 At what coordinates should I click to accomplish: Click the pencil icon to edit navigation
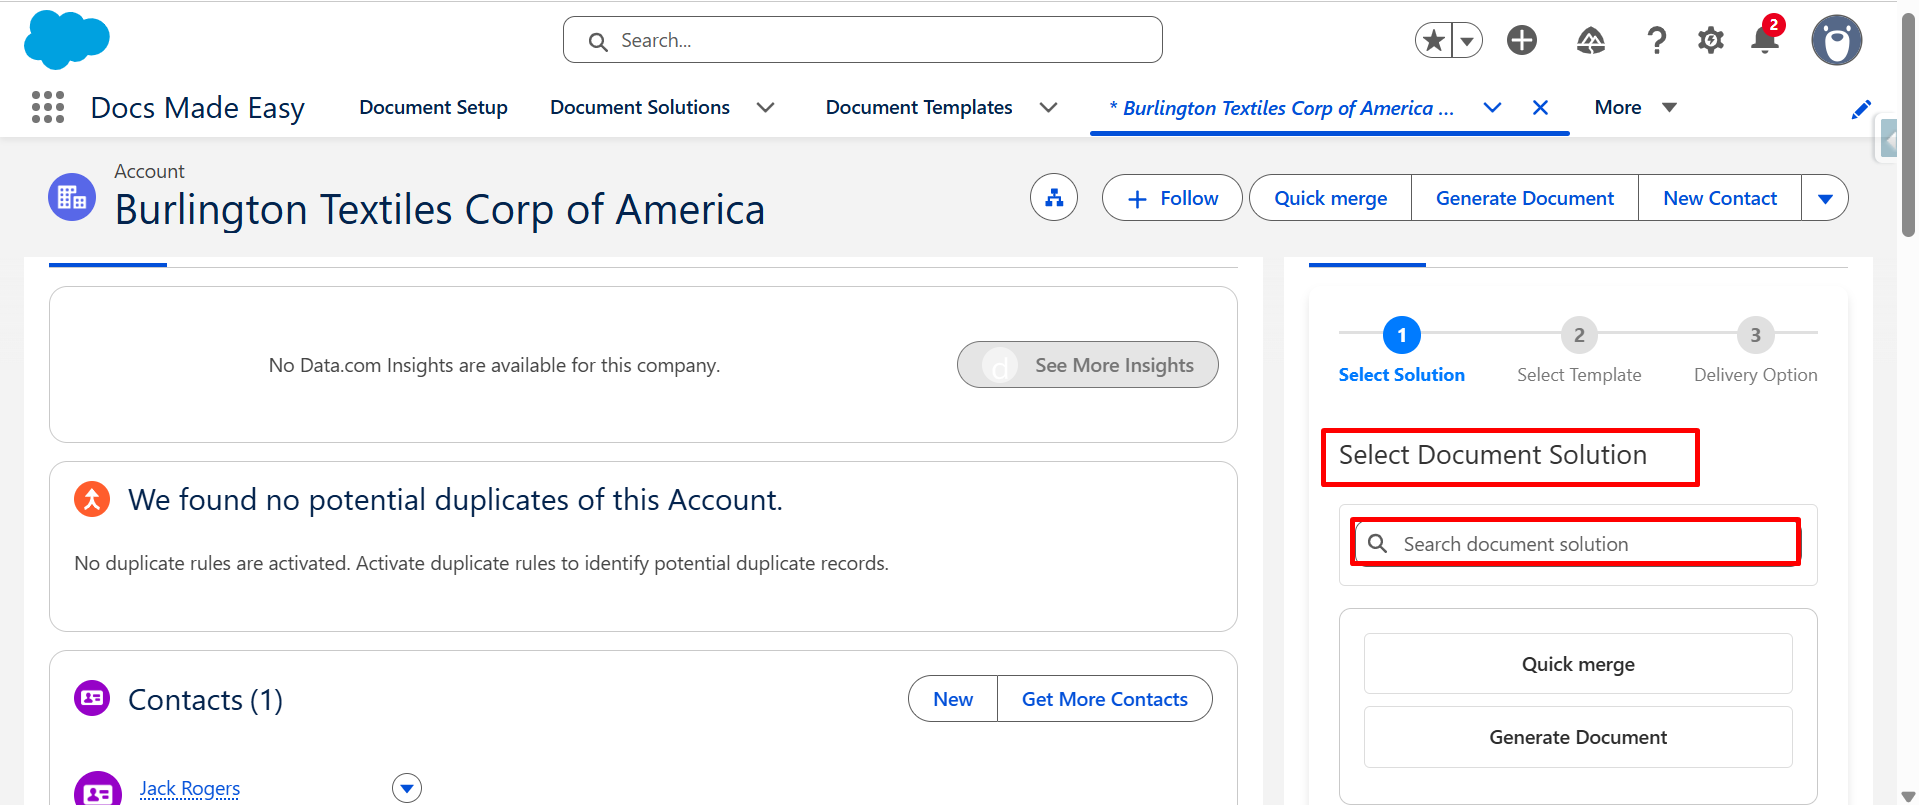click(1861, 109)
